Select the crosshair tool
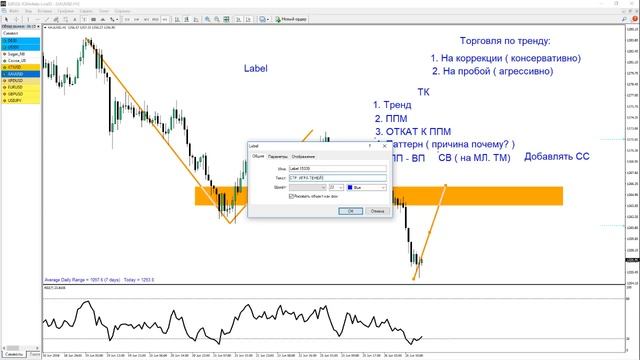 coord(17,19)
